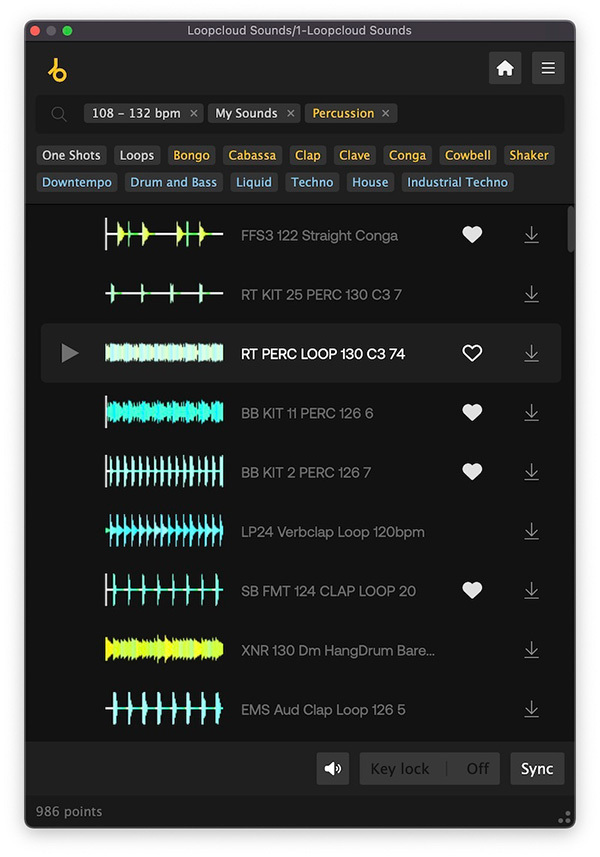
Task: Click the search magnifier icon
Action: pyautogui.click(x=59, y=114)
